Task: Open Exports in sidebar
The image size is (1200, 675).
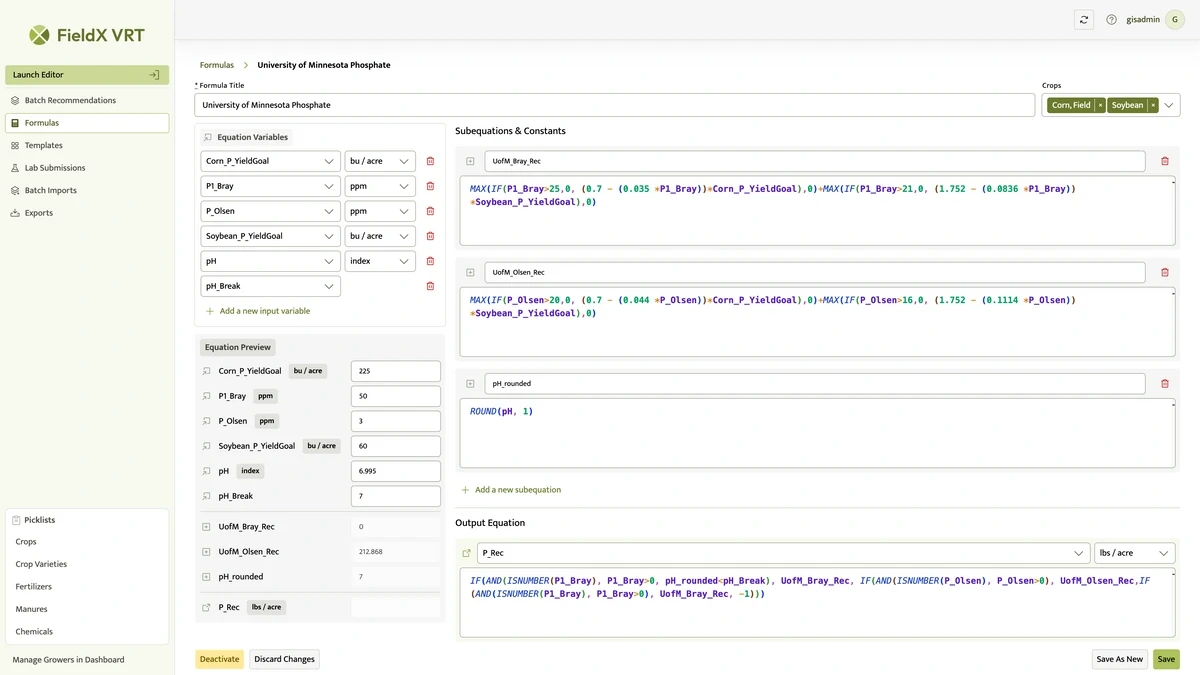Action: (x=87, y=213)
